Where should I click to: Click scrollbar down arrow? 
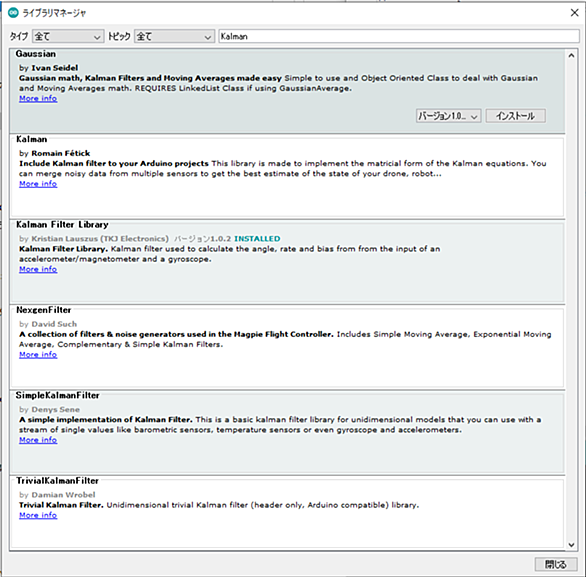pyautogui.click(x=571, y=545)
